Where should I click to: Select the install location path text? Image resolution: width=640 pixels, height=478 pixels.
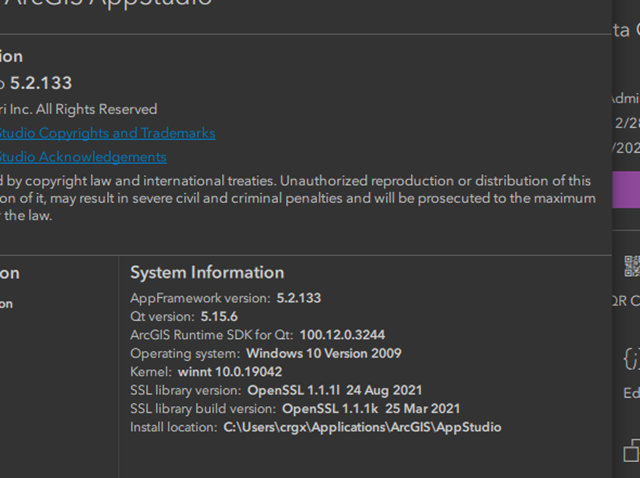click(362, 427)
